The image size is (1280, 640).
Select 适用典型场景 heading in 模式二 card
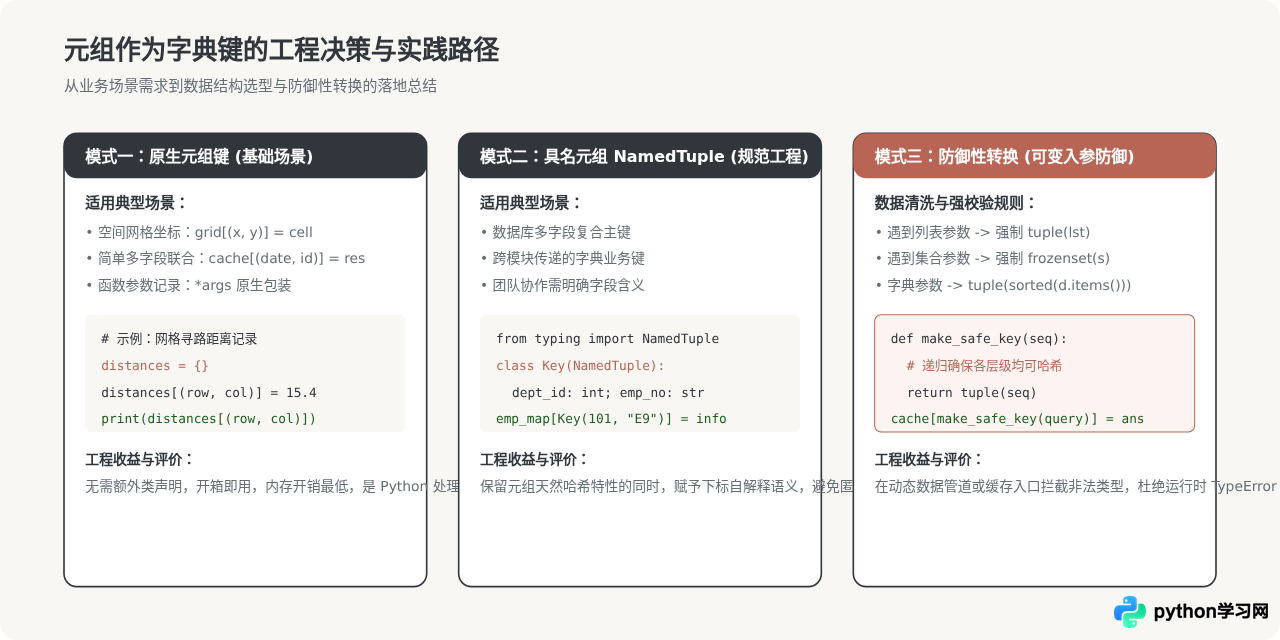(x=532, y=203)
